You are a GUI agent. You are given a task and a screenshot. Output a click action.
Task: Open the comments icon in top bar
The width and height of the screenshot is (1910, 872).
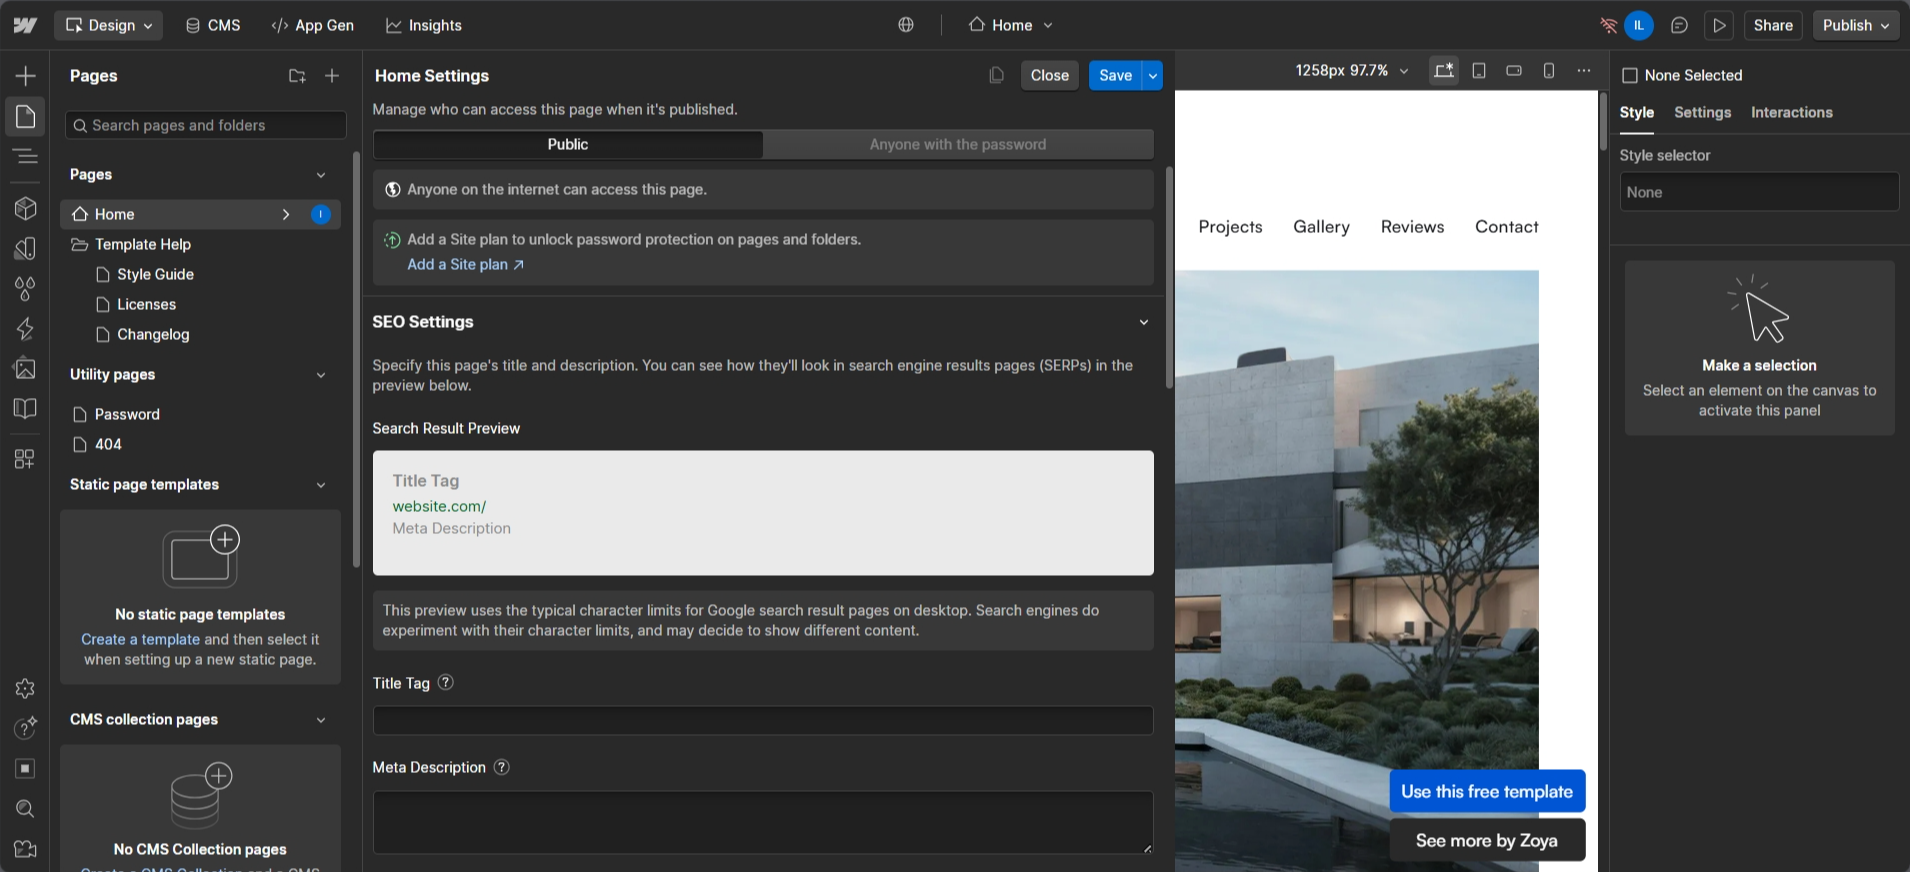click(1679, 25)
